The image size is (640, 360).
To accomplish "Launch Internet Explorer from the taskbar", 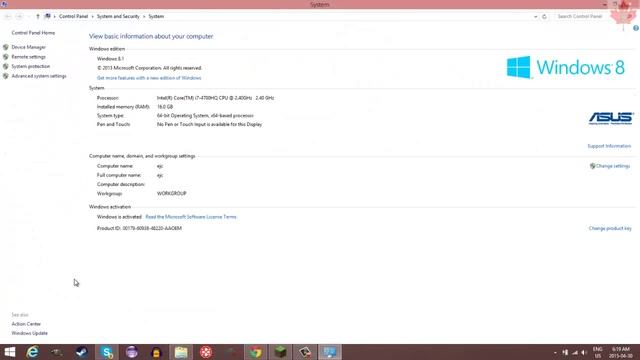I will (32, 352).
